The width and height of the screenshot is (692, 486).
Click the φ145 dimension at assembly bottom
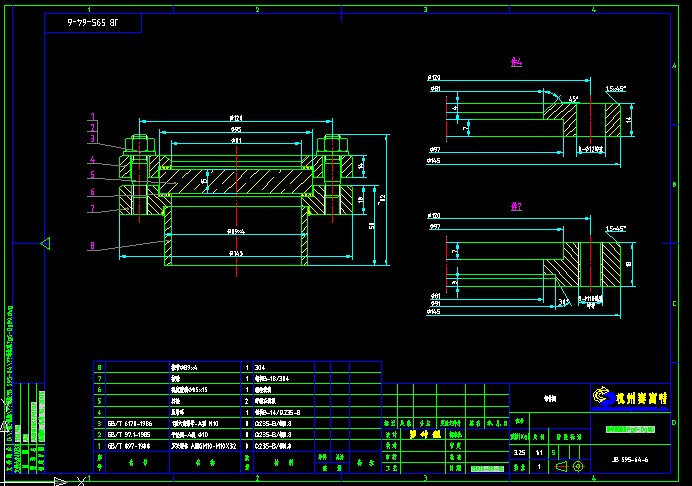(x=235, y=254)
